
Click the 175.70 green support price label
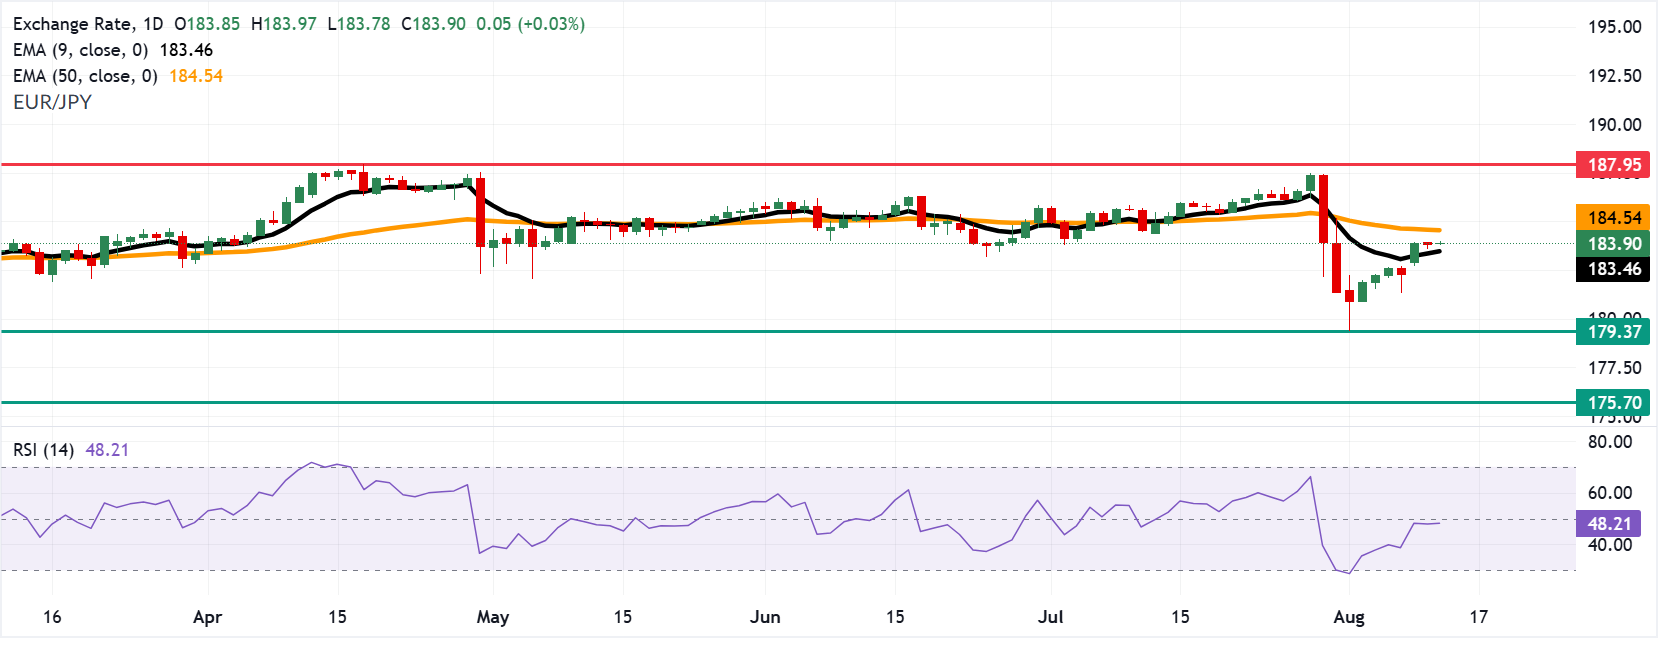pos(1614,403)
